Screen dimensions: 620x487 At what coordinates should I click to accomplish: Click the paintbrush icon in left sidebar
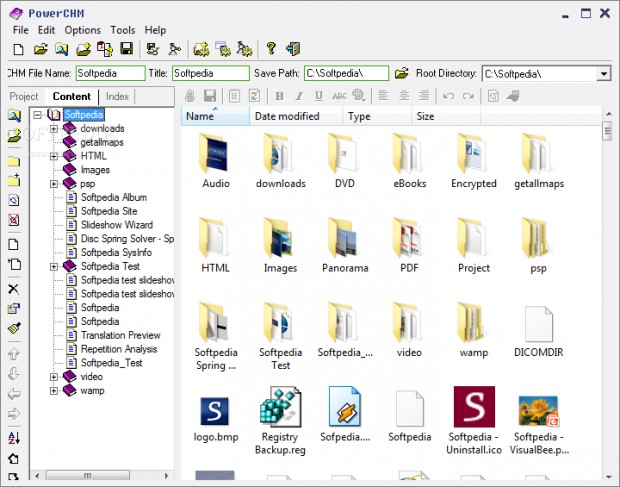click(14, 328)
